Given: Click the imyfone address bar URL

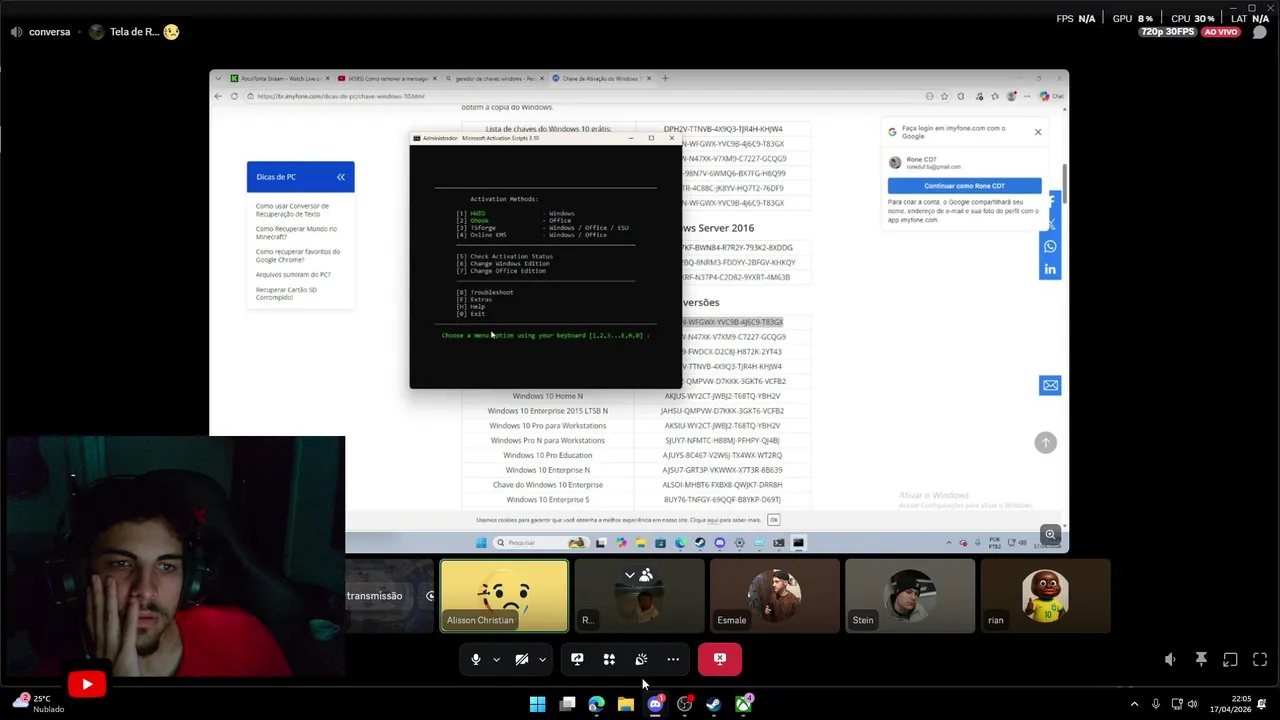Looking at the screenshot, I should point(340,96).
